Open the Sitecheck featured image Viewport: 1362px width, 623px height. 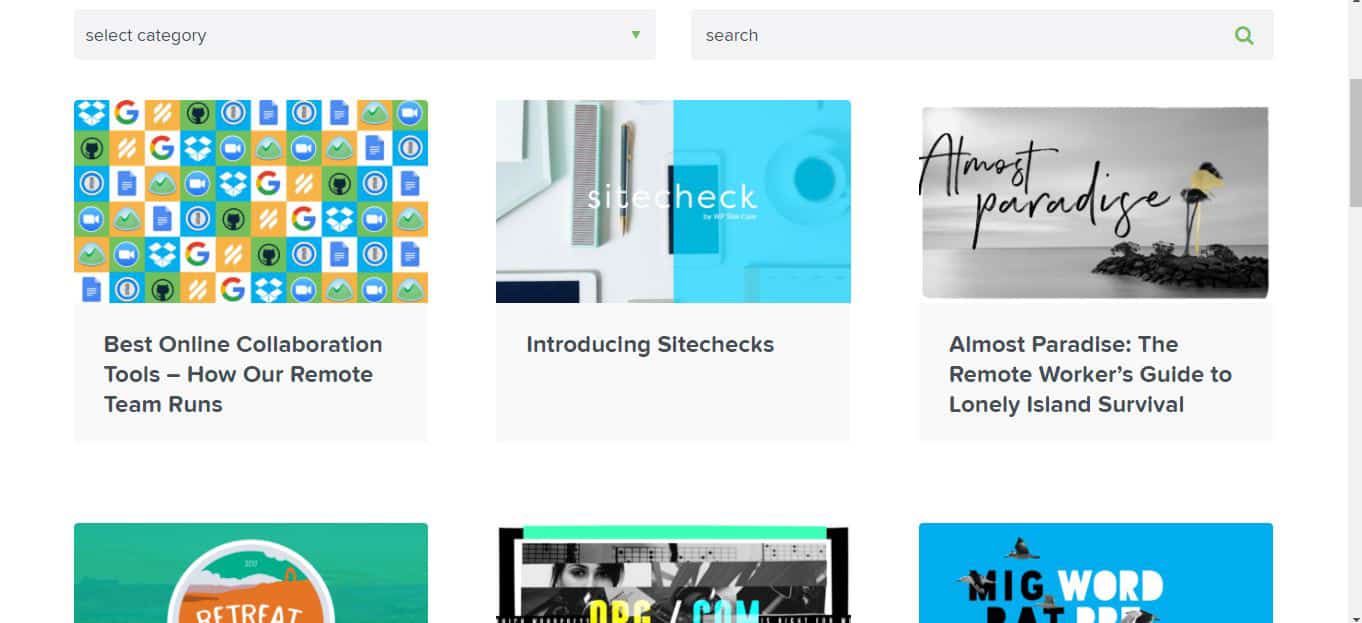673,201
